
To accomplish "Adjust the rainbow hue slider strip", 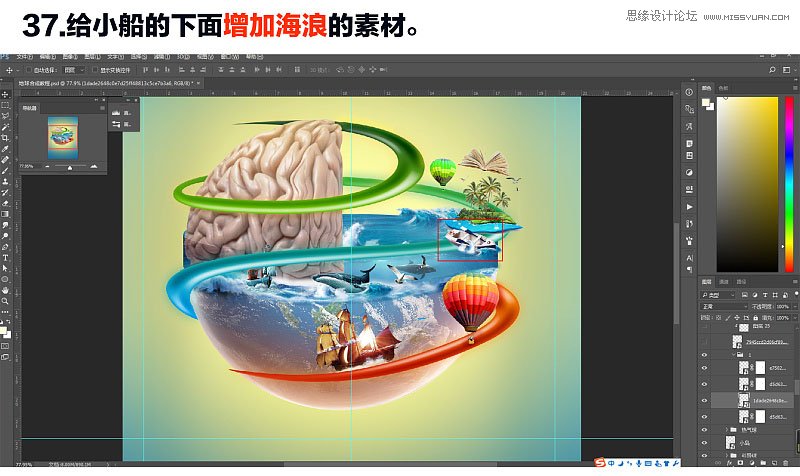I will (789, 184).
